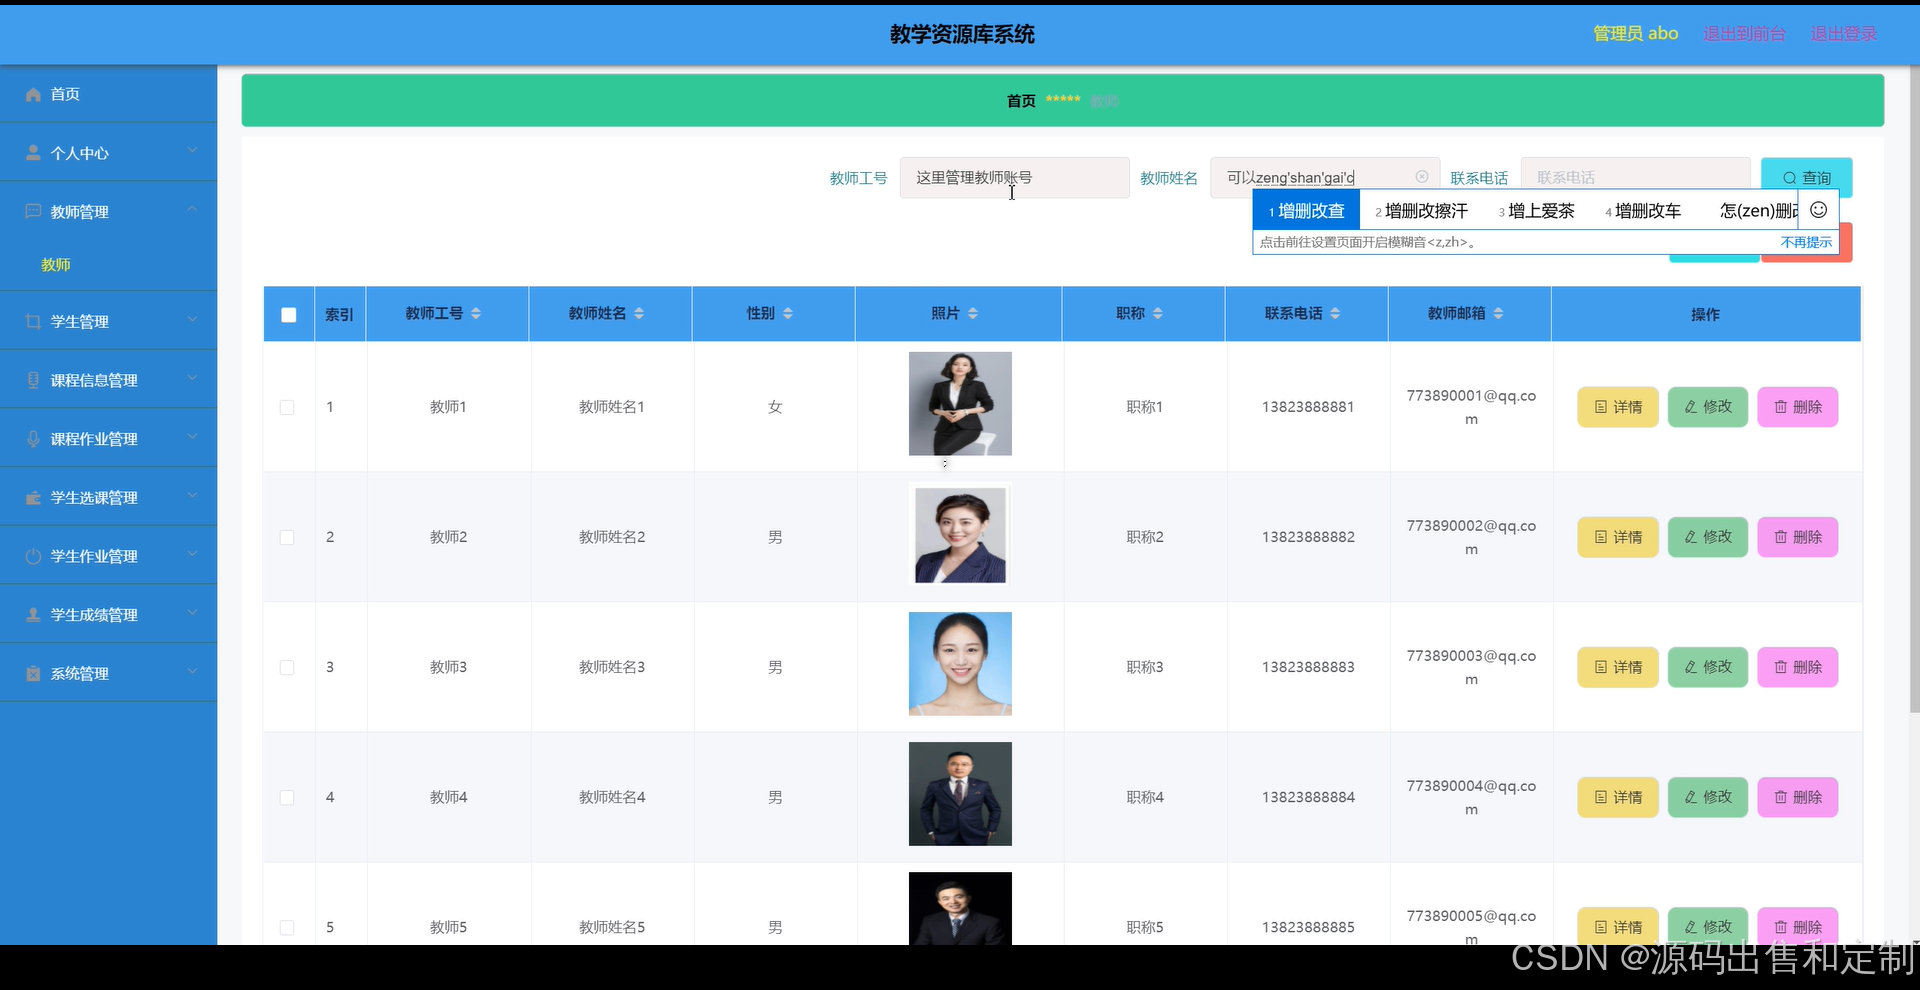Expand the 个人中心 chevron
The image size is (1920, 990).
(x=192, y=151)
